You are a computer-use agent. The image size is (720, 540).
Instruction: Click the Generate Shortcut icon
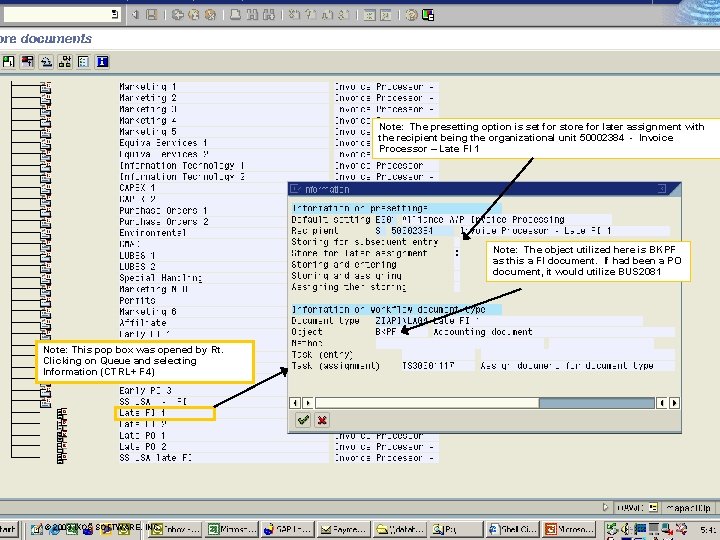click(386, 15)
